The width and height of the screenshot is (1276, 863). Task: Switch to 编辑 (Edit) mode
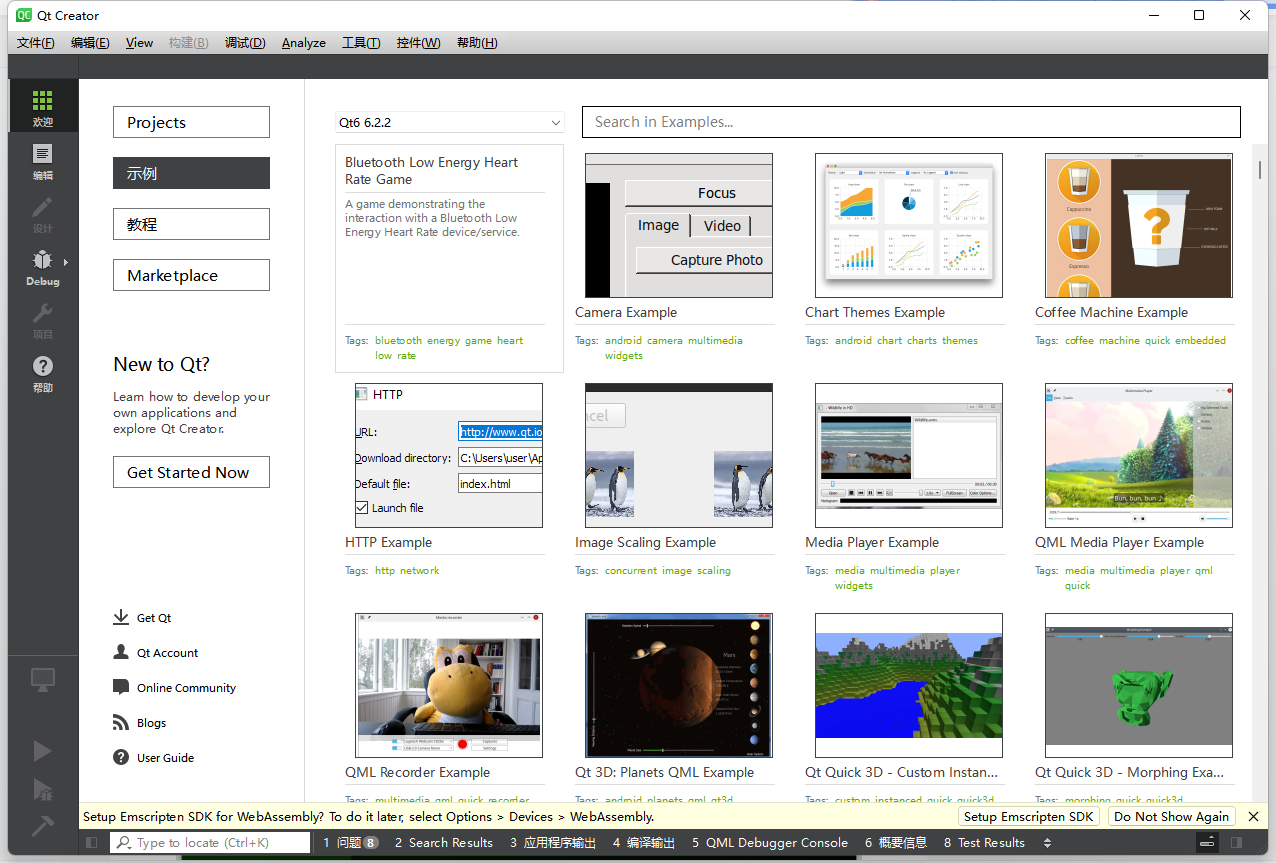pyautogui.click(x=42, y=160)
